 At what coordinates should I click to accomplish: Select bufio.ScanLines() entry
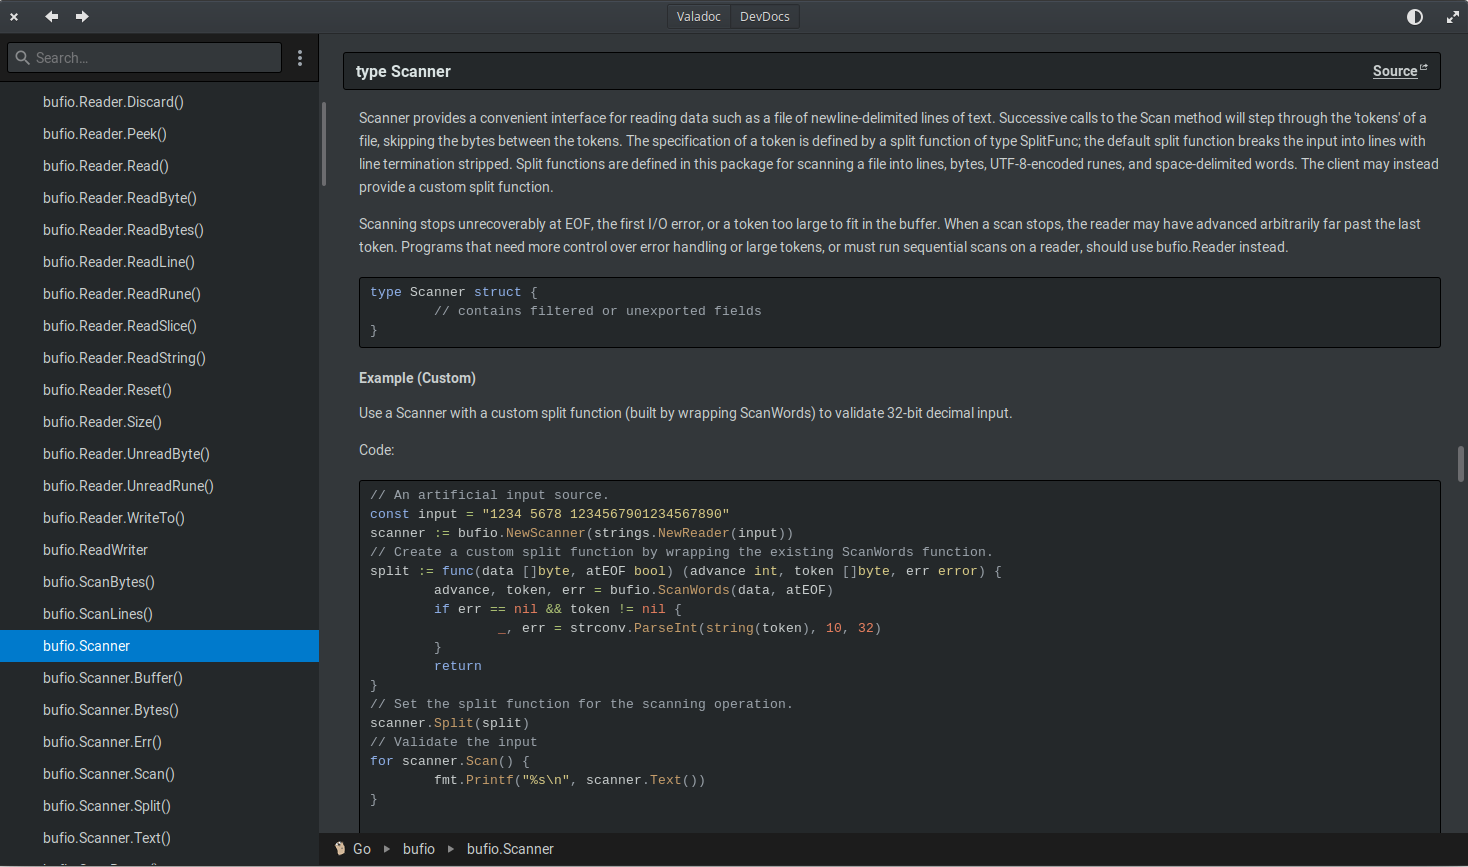click(x=160, y=614)
